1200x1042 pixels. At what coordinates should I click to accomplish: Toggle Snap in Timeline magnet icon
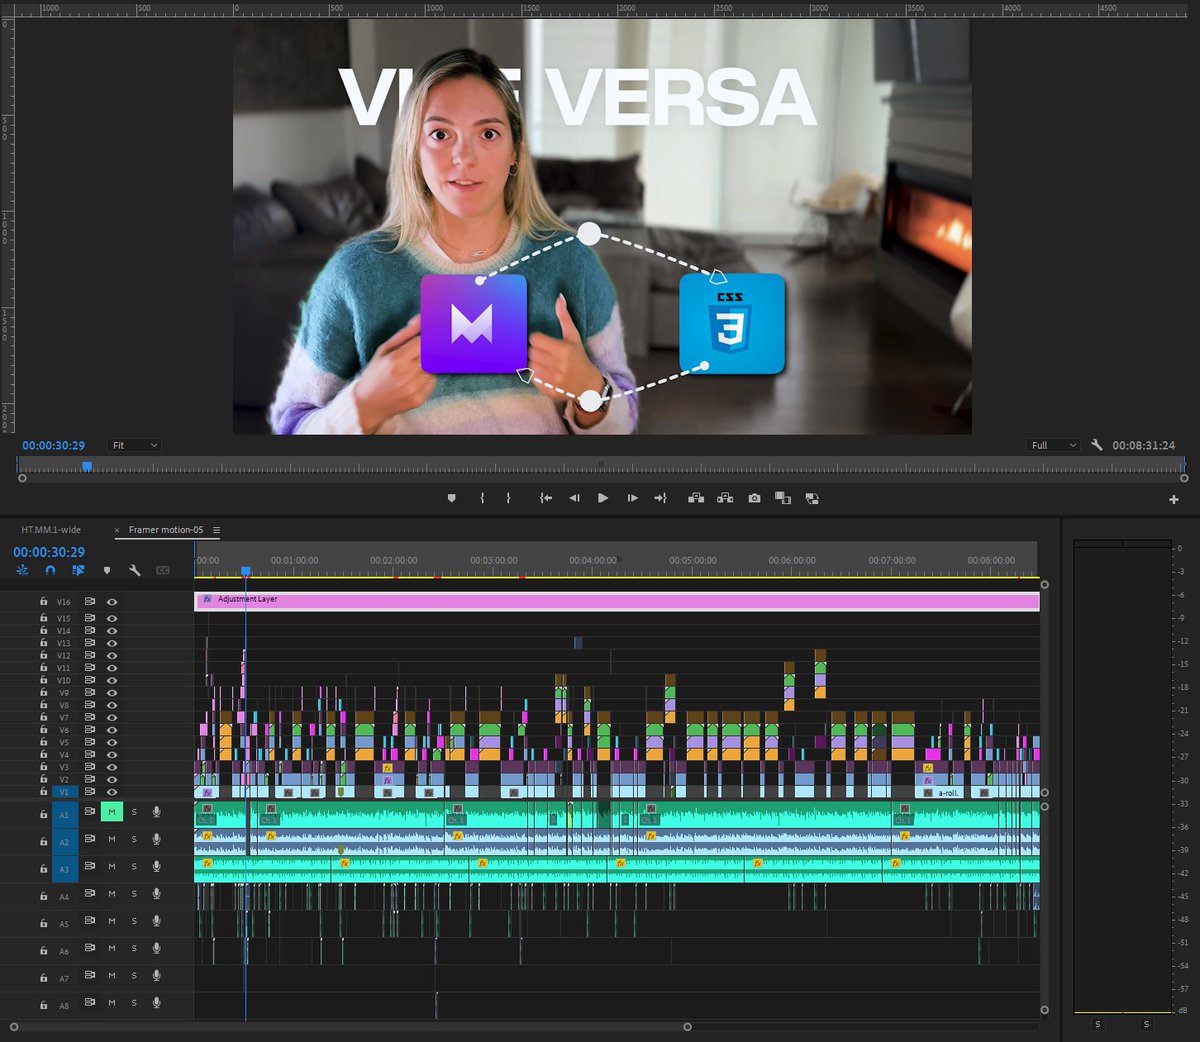[x=50, y=570]
